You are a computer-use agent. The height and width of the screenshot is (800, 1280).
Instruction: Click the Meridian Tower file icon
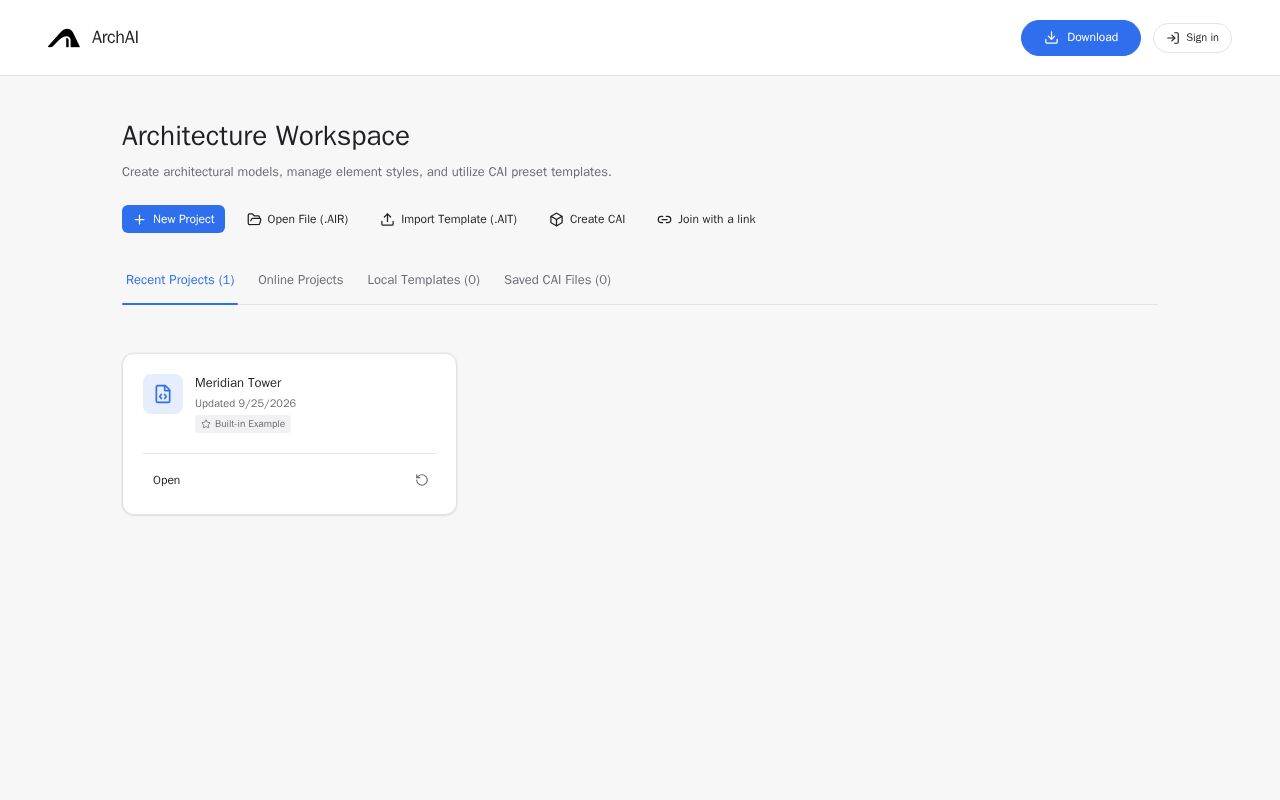coord(163,394)
